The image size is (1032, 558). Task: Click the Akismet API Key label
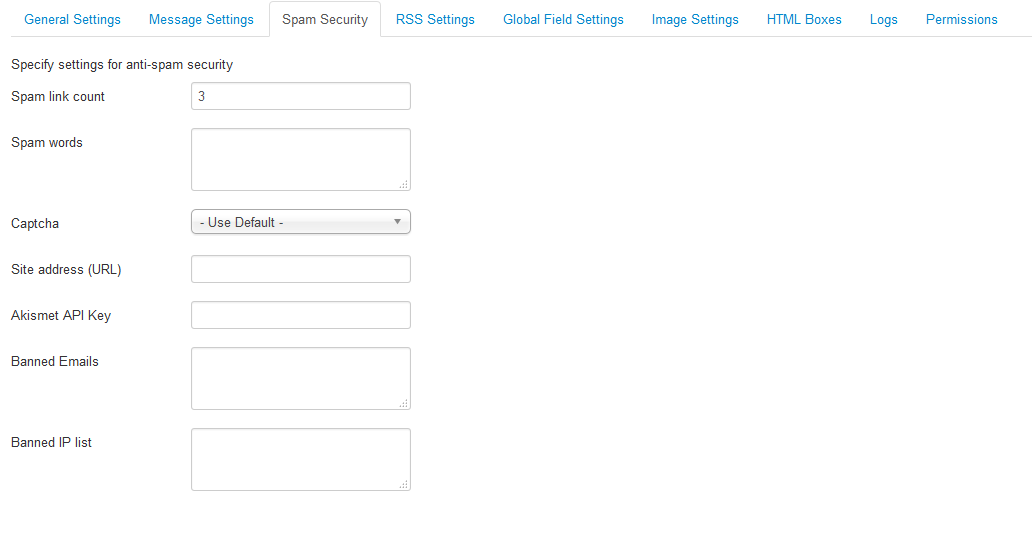pyautogui.click(x=61, y=315)
